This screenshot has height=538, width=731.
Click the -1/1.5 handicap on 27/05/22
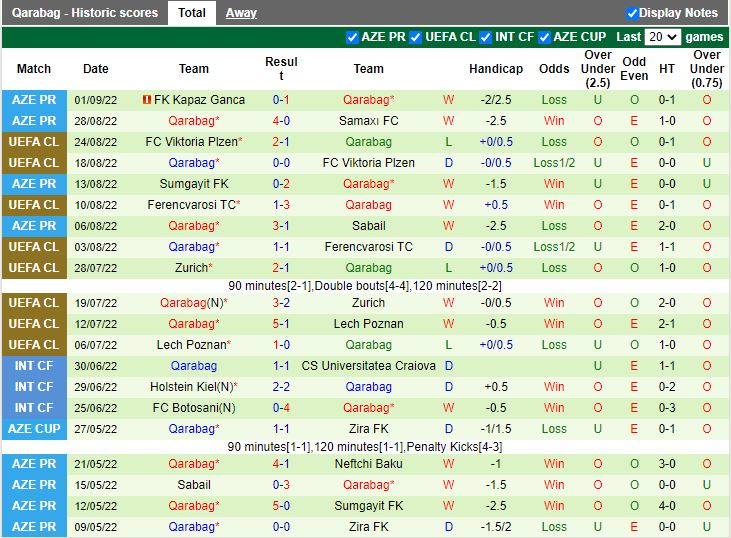click(496, 428)
